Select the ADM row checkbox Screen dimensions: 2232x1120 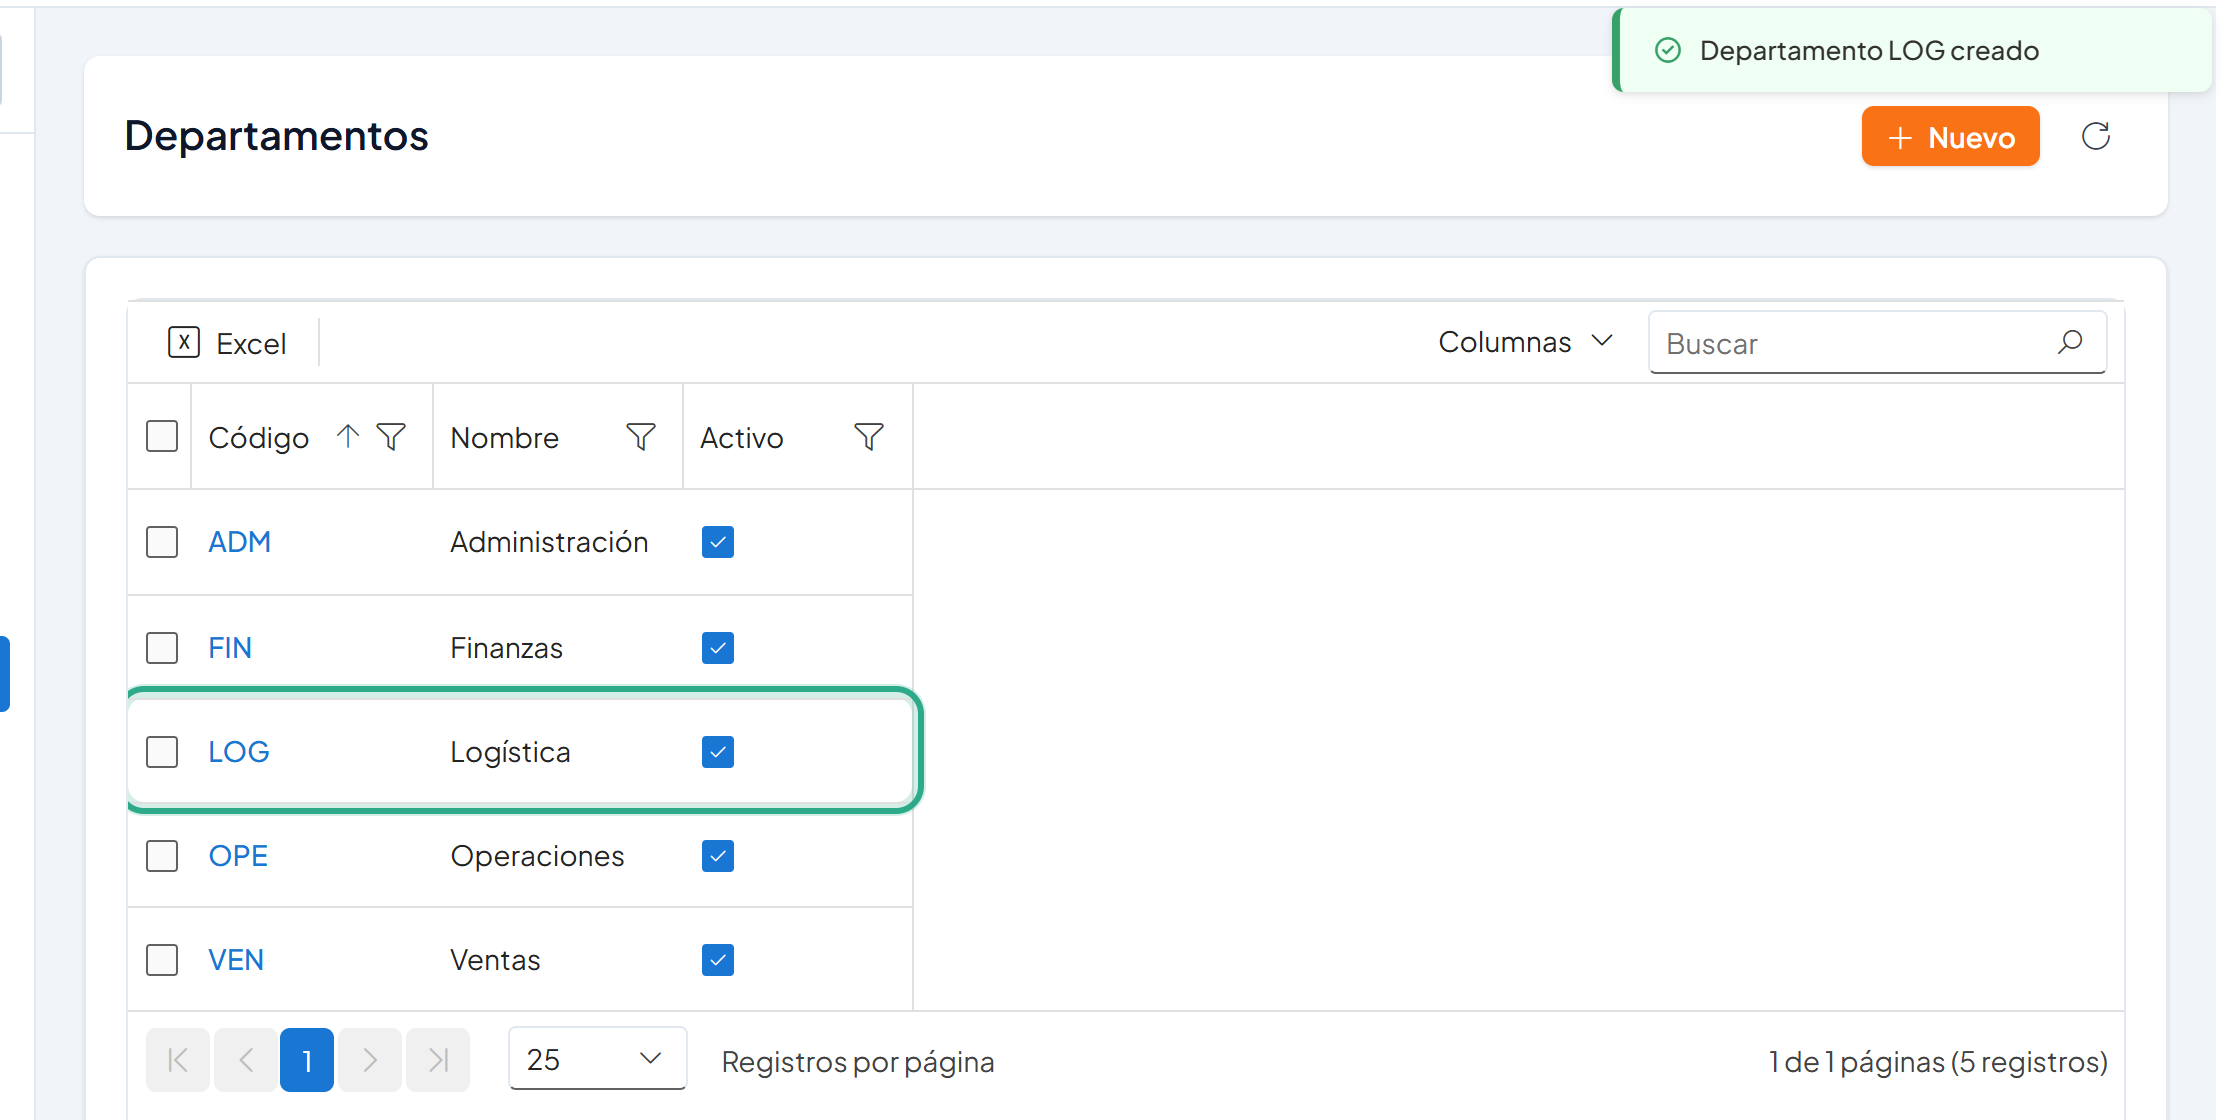[x=162, y=542]
